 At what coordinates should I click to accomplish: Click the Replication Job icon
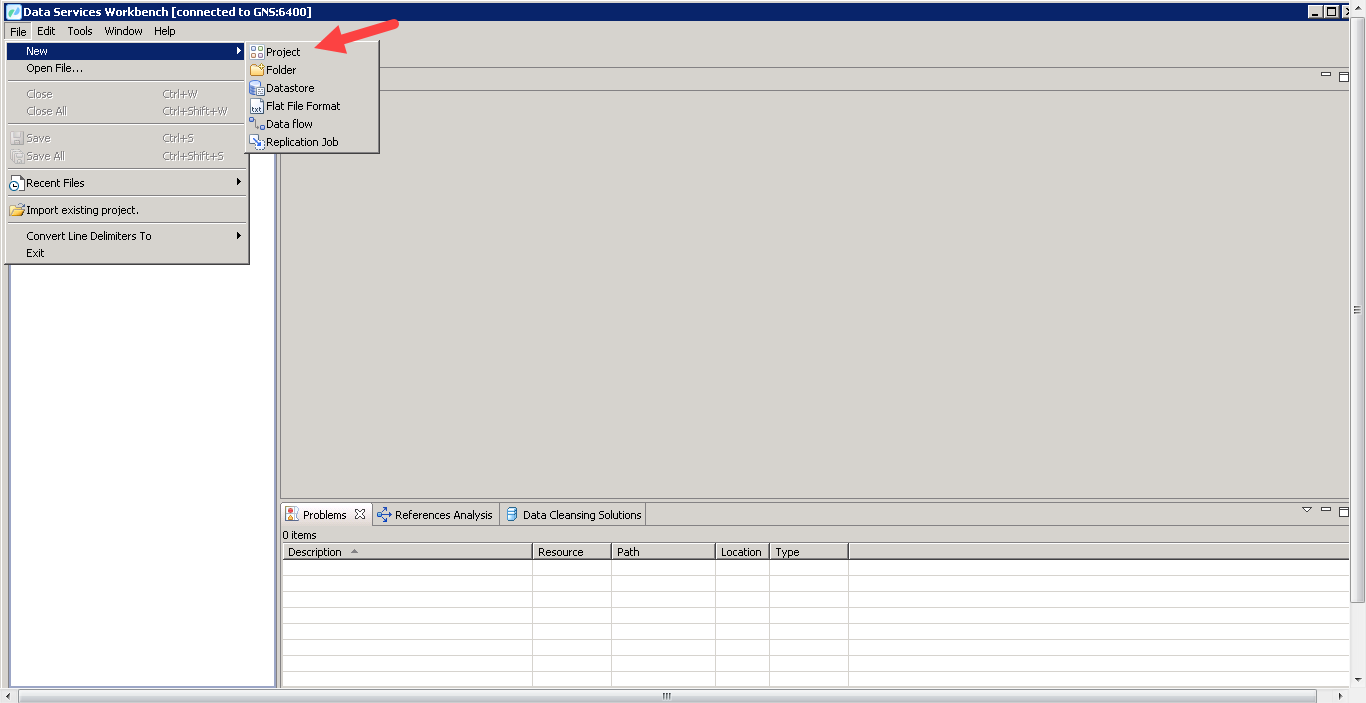(257, 142)
